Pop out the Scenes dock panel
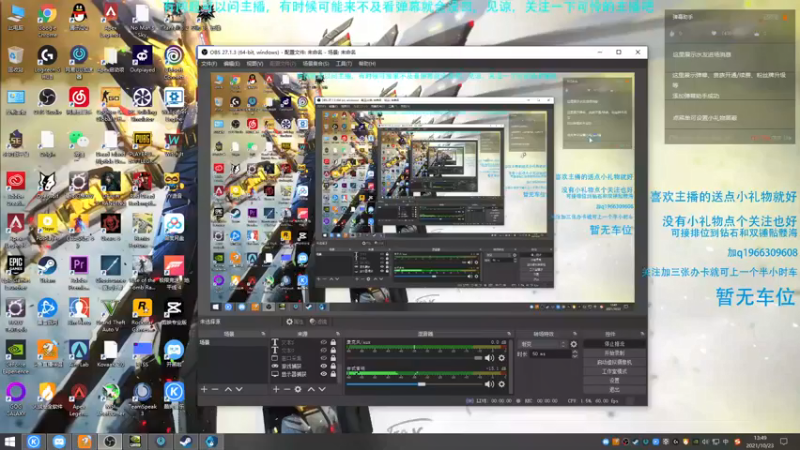This screenshot has width=800, height=450. pos(263,334)
